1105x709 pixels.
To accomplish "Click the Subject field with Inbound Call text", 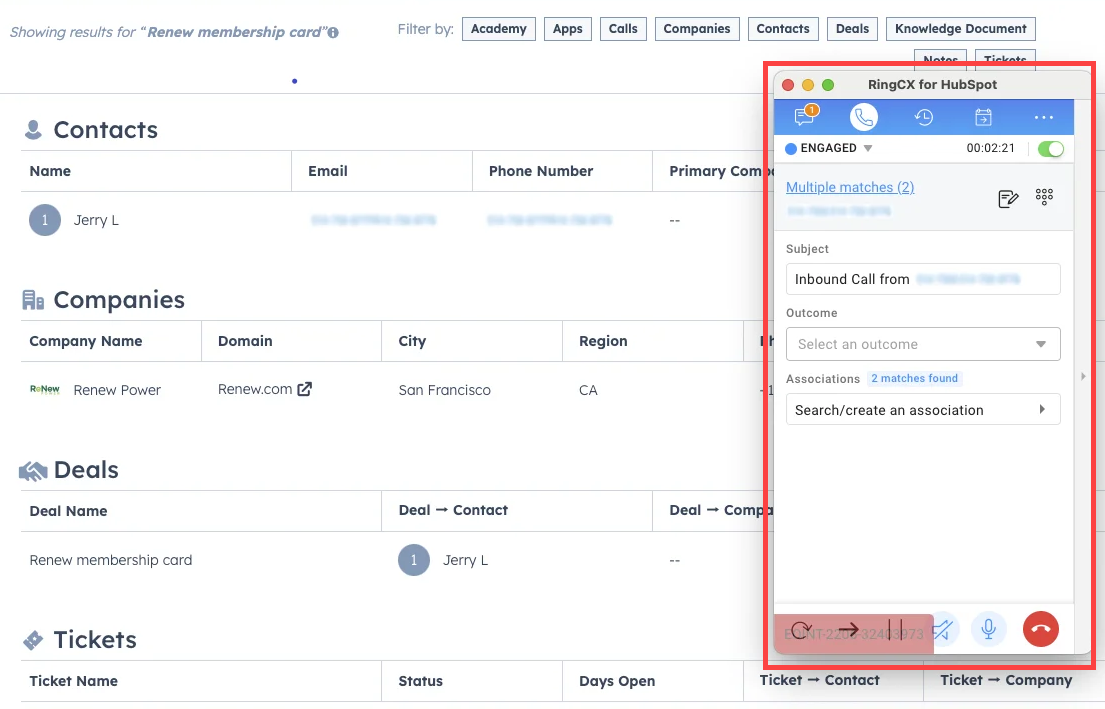I will pos(923,279).
